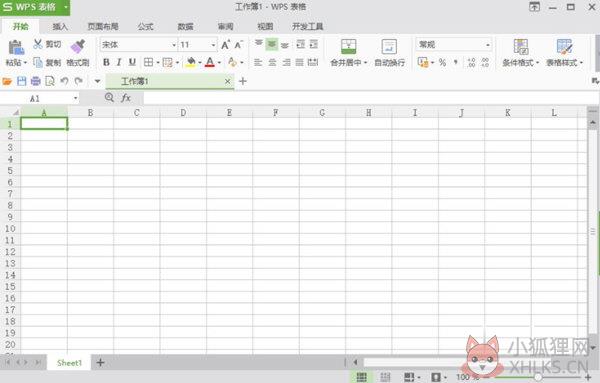Switch to the 公式 (Formulas) tab

[145, 26]
